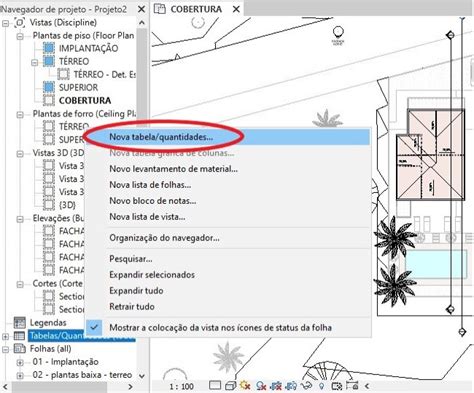Click the SUPERIOR floor plan icon
The image size is (474, 393).
coord(49,87)
